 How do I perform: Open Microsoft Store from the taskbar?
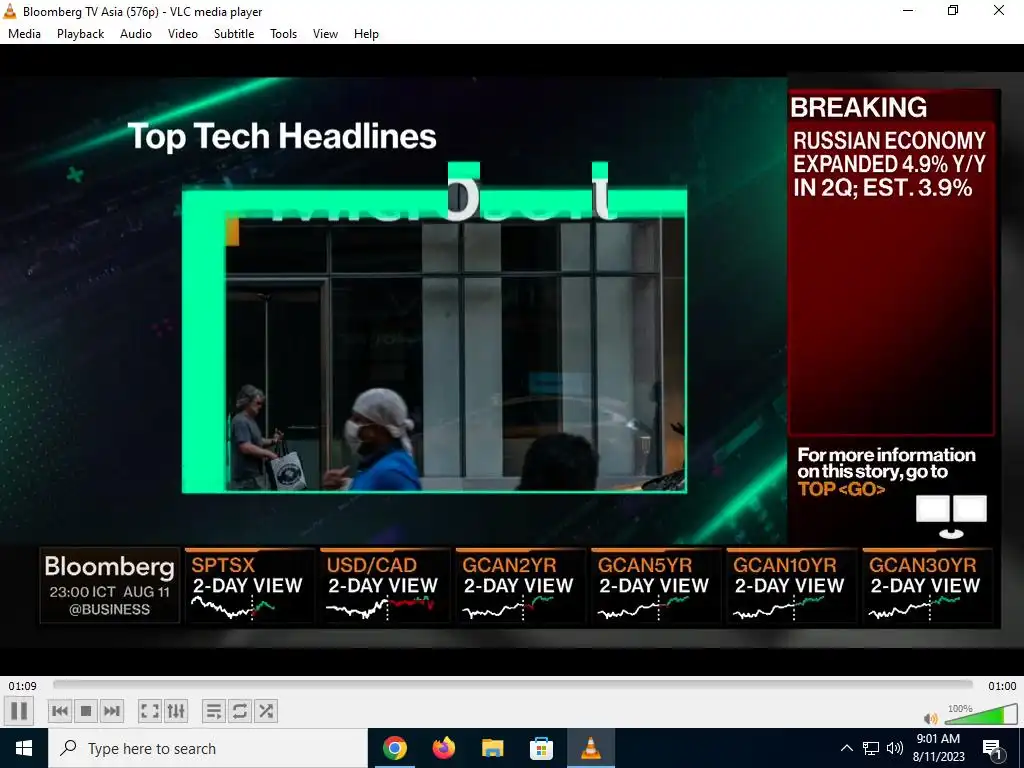[x=541, y=748]
